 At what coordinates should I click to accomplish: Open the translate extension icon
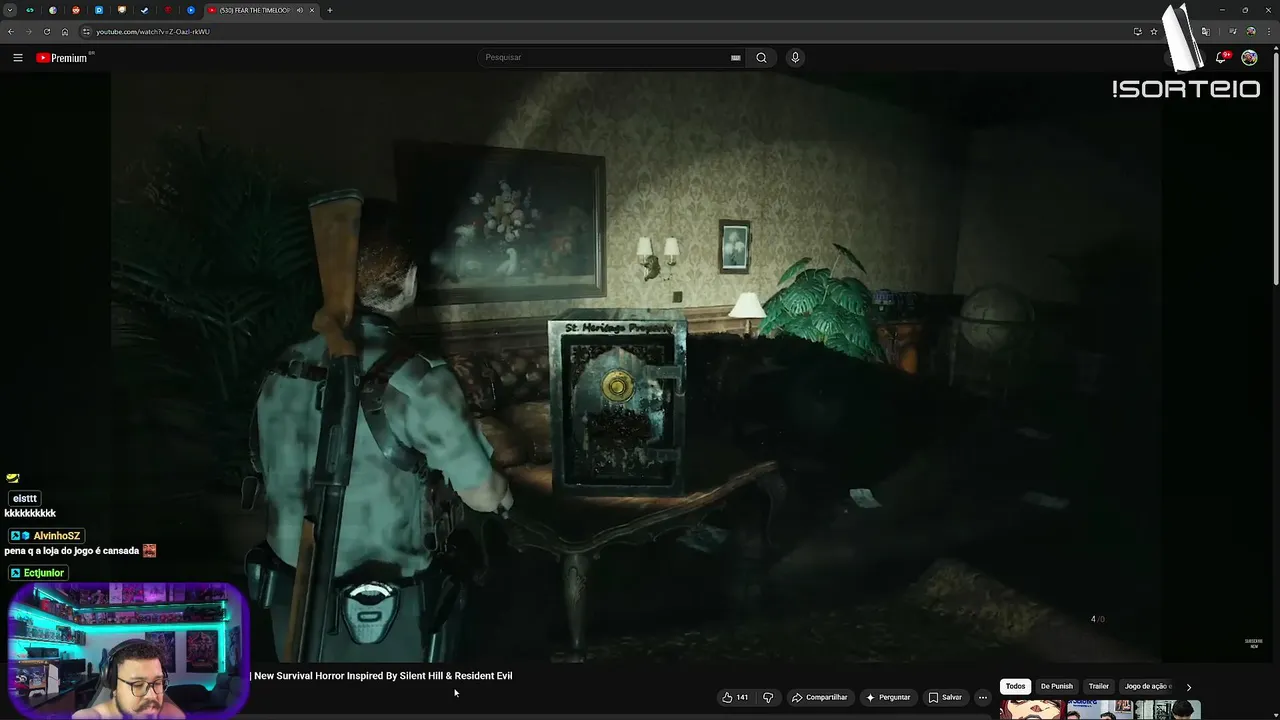point(1205,31)
